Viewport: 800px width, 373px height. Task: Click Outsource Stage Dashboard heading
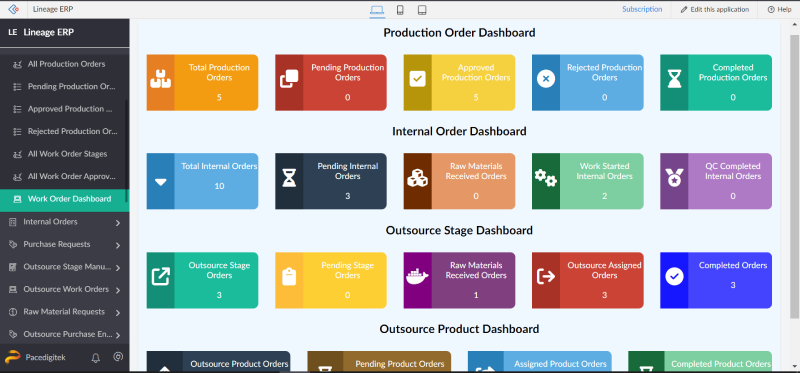459,230
